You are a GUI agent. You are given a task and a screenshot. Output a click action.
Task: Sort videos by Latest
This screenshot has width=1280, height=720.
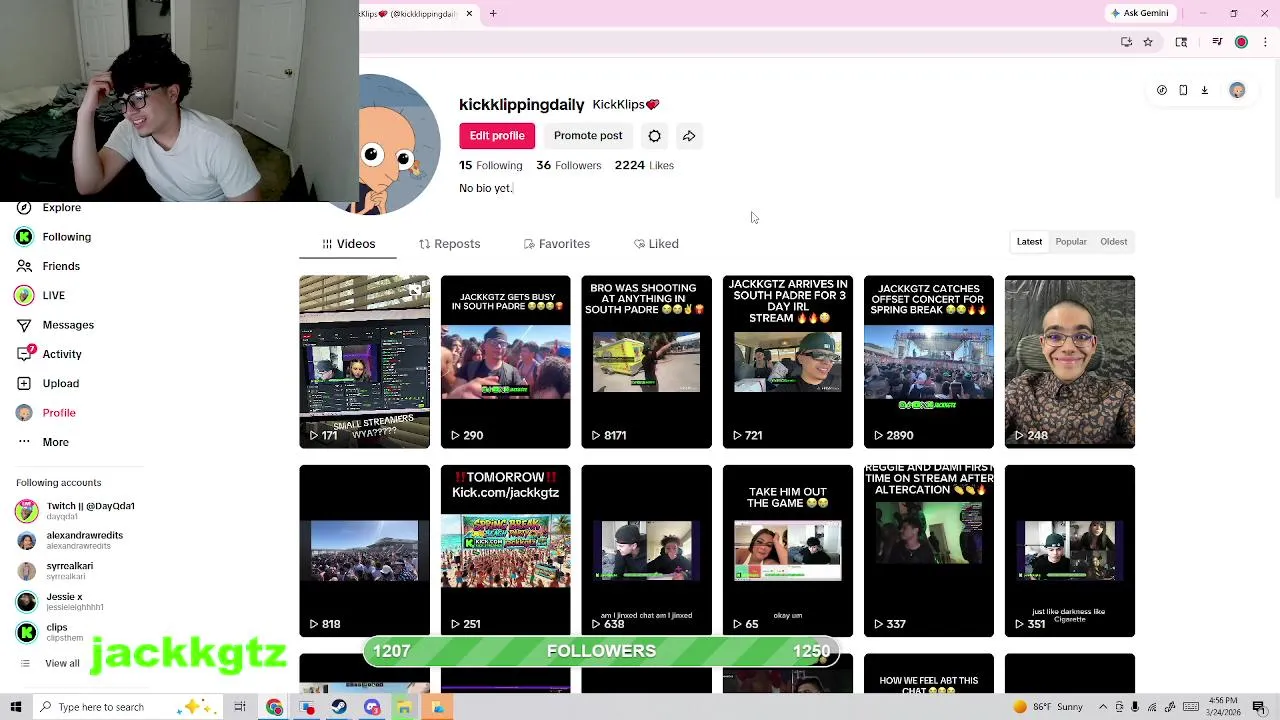point(1029,242)
